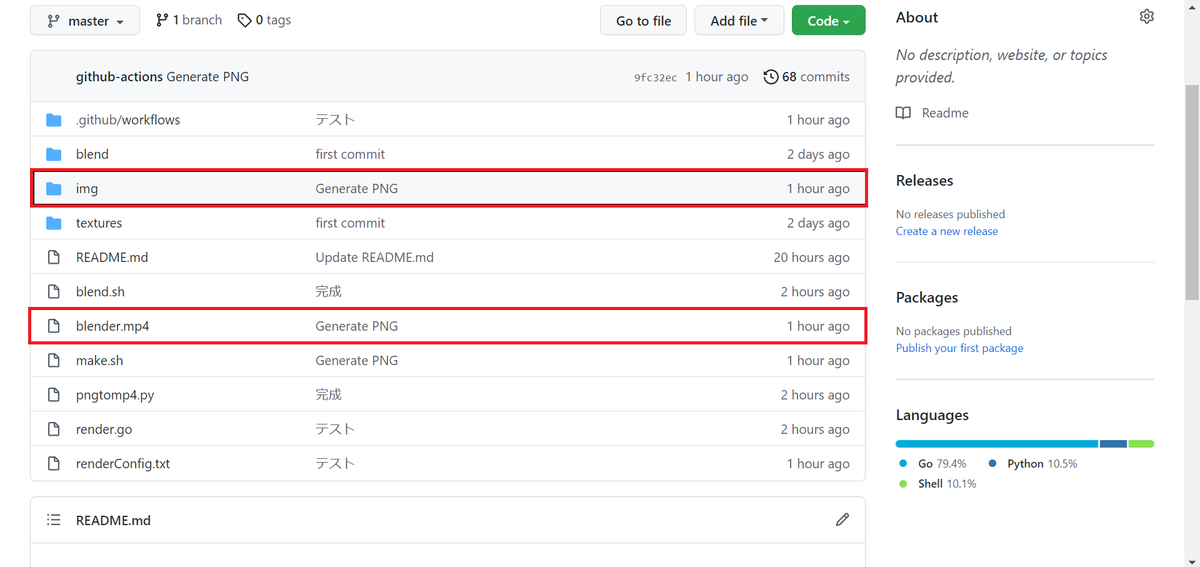
Task: Open the renderConfig.txt file
Action: tap(123, 464)
